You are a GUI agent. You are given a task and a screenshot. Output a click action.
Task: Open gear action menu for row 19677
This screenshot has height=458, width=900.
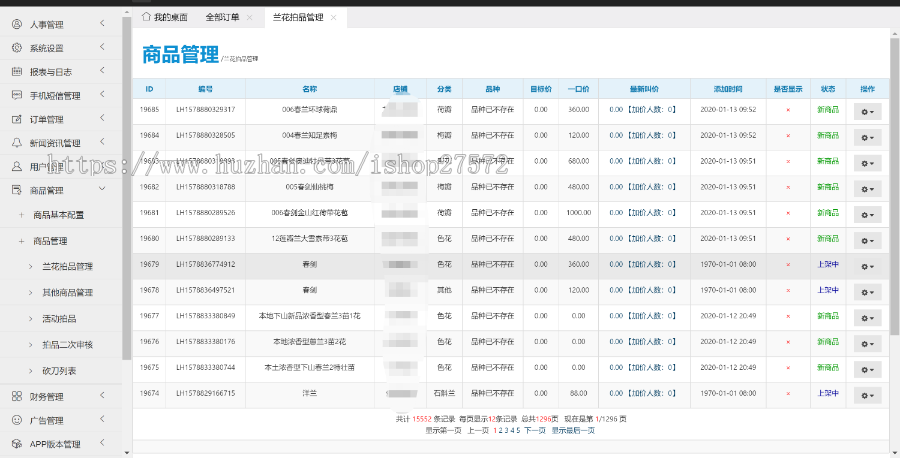click(x=867, y=318)
